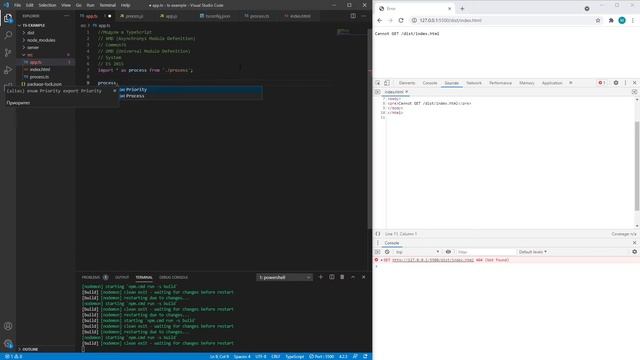Close the DevTools console drawer

pos(634,243)
